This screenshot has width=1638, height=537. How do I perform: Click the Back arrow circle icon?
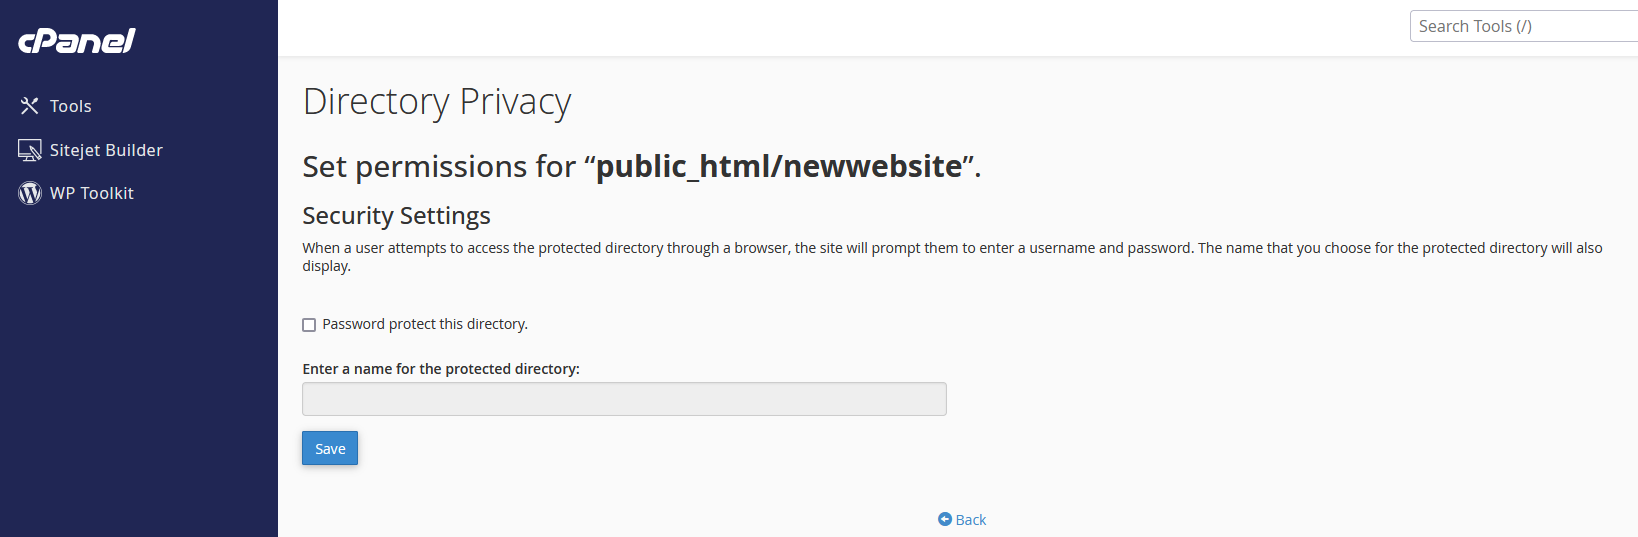pyautogui.click(x=945, y=519)
